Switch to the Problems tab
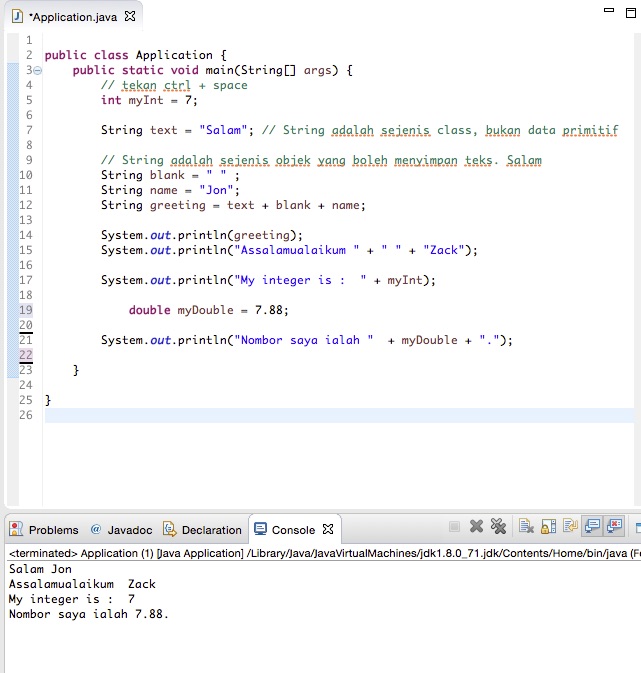The width and height of the screenshot is (641, 673). pos(44,530)
